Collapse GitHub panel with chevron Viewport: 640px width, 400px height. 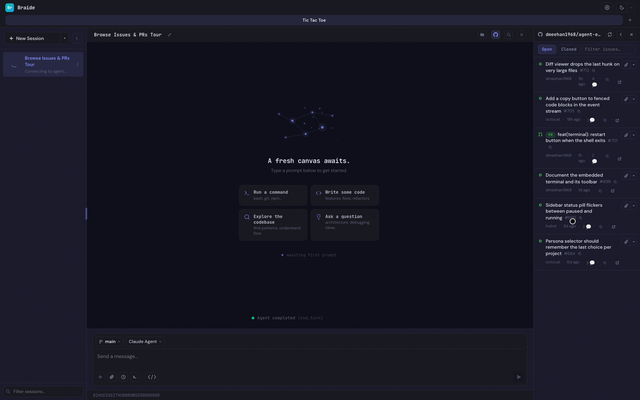click(x=621, y=35)
